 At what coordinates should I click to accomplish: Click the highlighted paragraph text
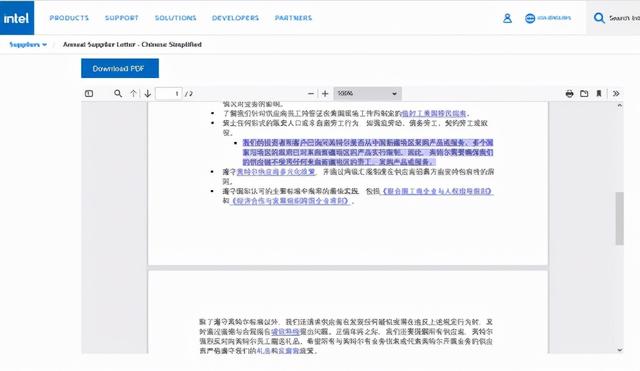coord(368,152)
